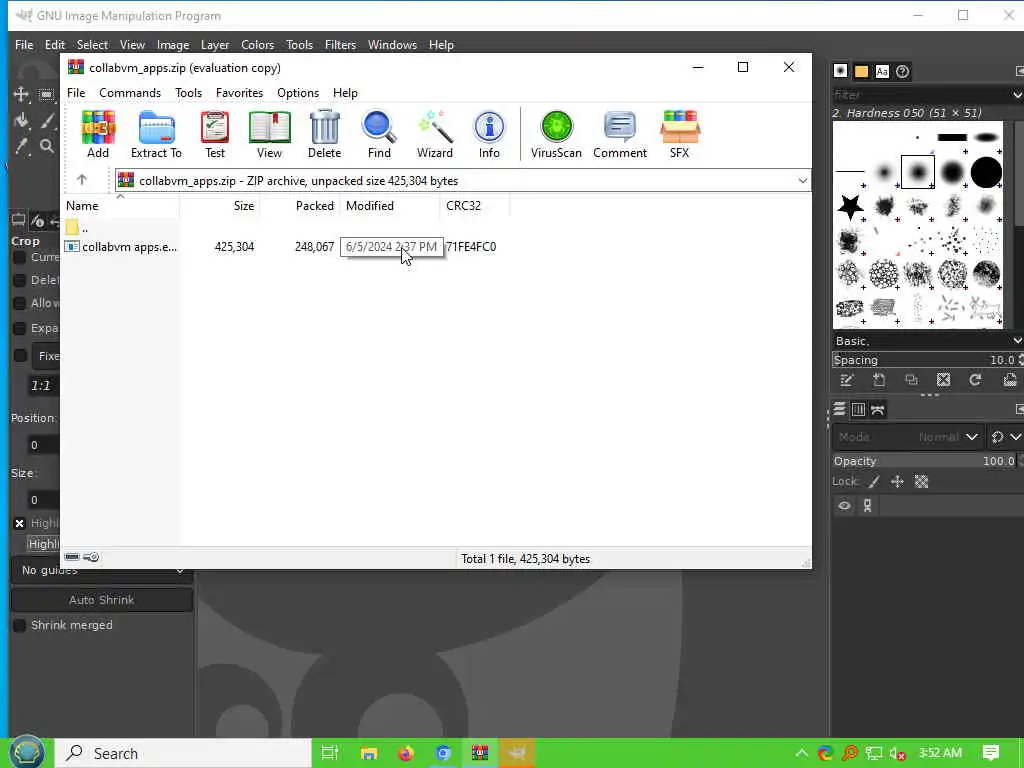
Task: Click the brush-as-image icon beside Refresh brushes
Action: tap(1010, 380)
